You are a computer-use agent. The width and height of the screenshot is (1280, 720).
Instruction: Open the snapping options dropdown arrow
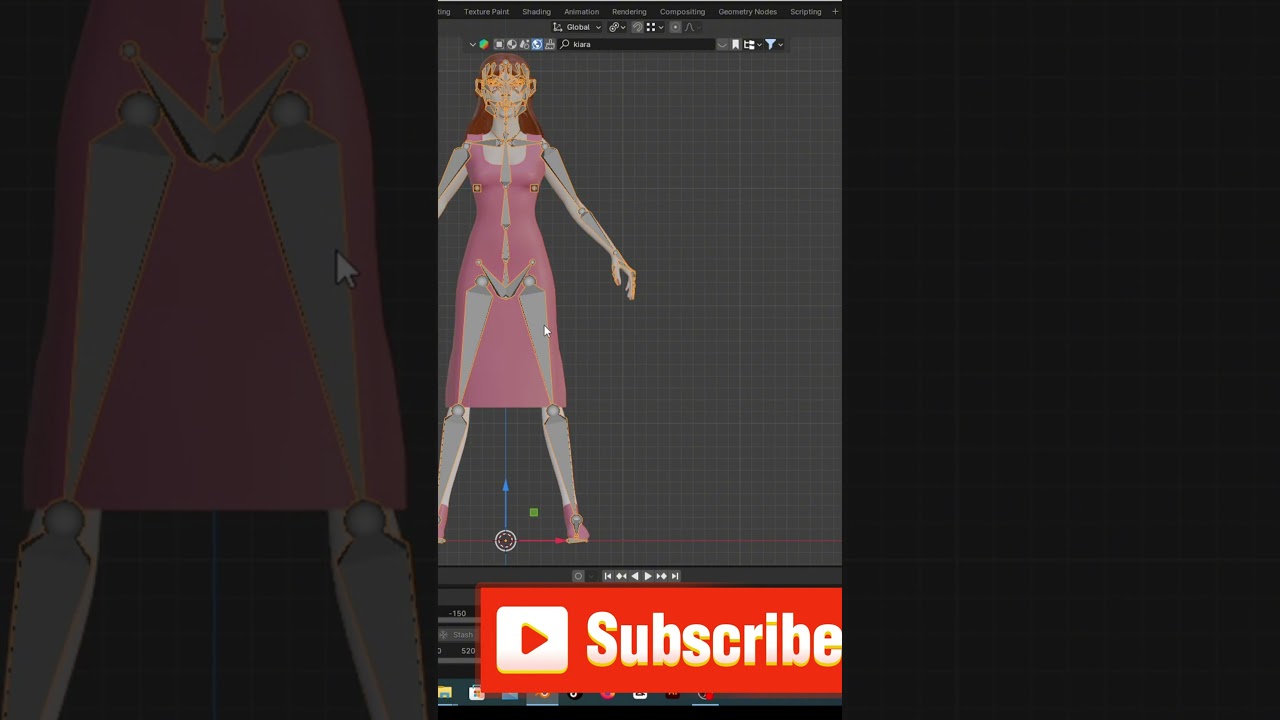661,27
